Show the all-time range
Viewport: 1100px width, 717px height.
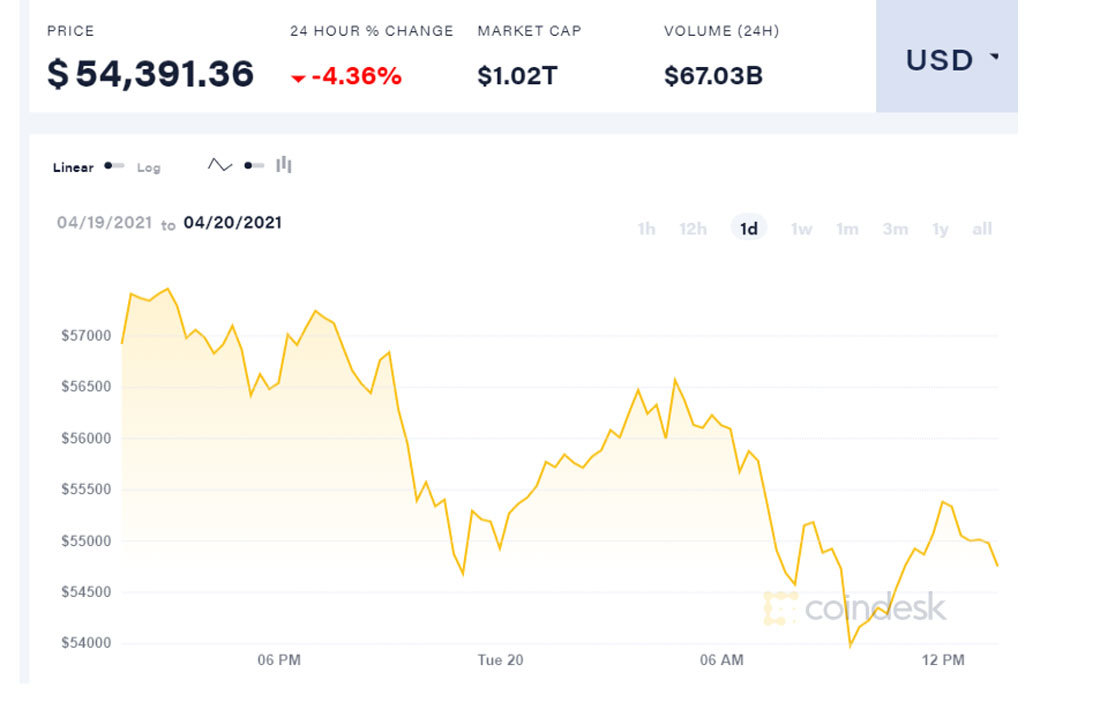tap(982, 229)
